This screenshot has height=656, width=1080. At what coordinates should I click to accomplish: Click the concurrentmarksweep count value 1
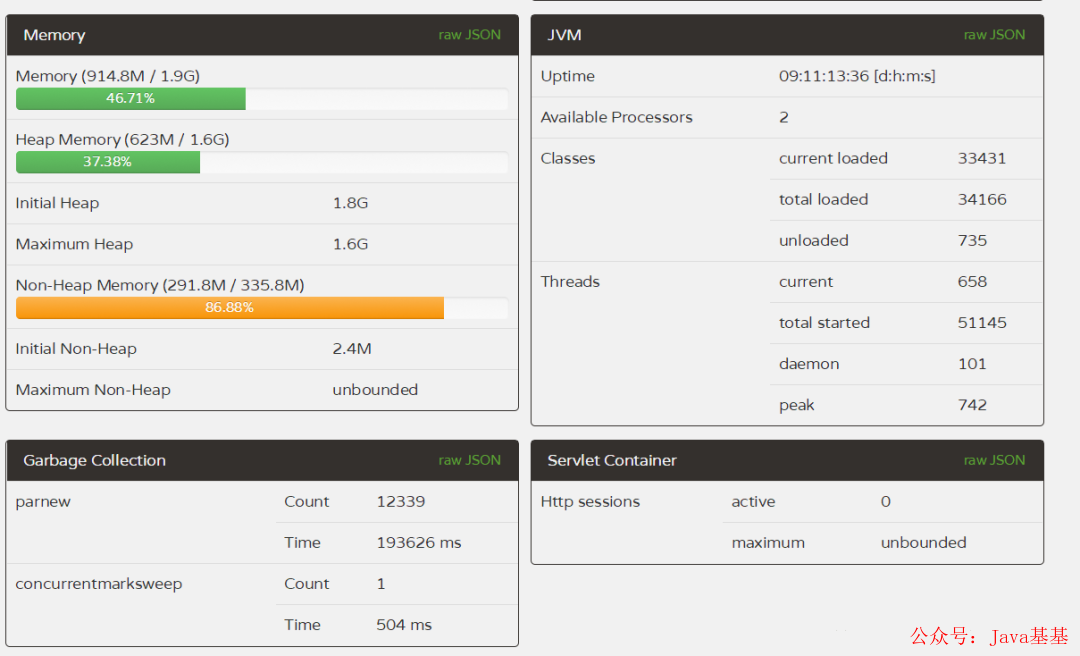point(380,584)
